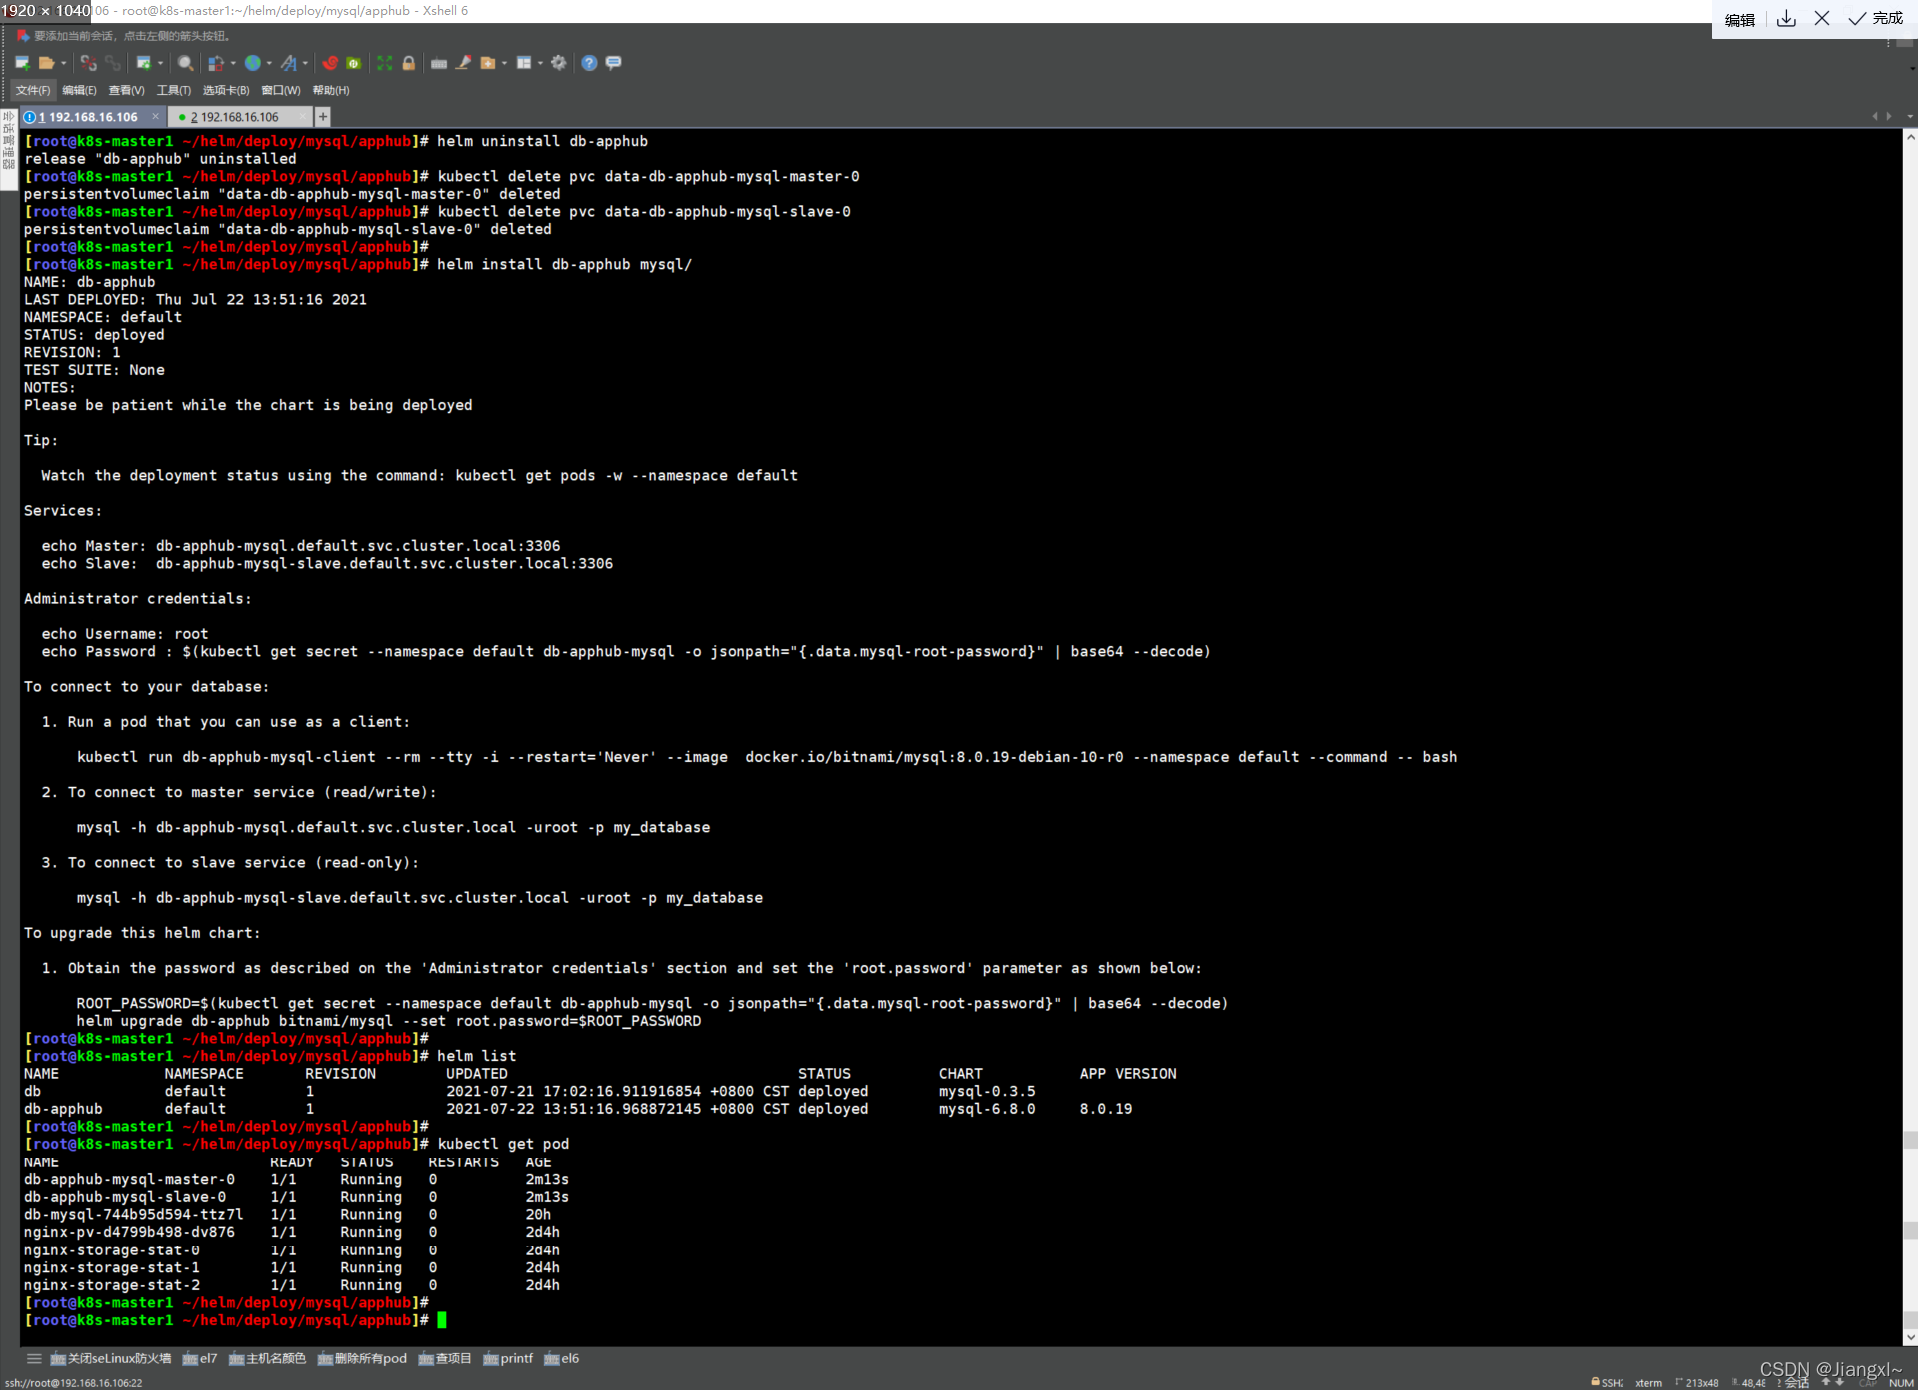The height and width of the screenshot is (1390, 1918).
Task: Click the Open folder toolbar icon
Action: click(x=46, y=63)
